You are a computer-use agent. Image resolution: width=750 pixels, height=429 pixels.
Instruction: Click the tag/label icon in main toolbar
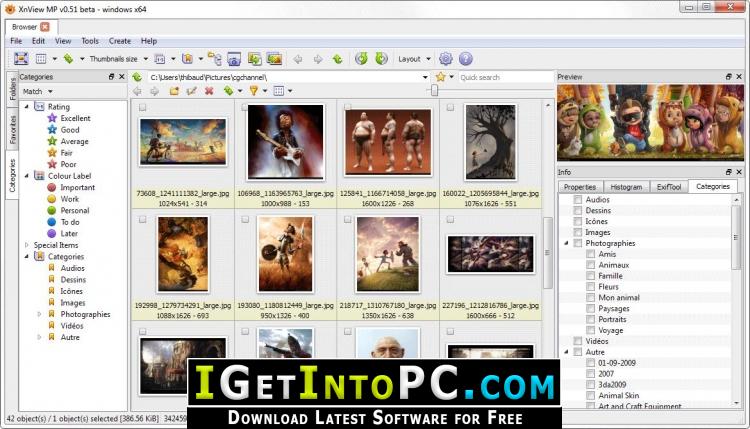pos(68,58)
